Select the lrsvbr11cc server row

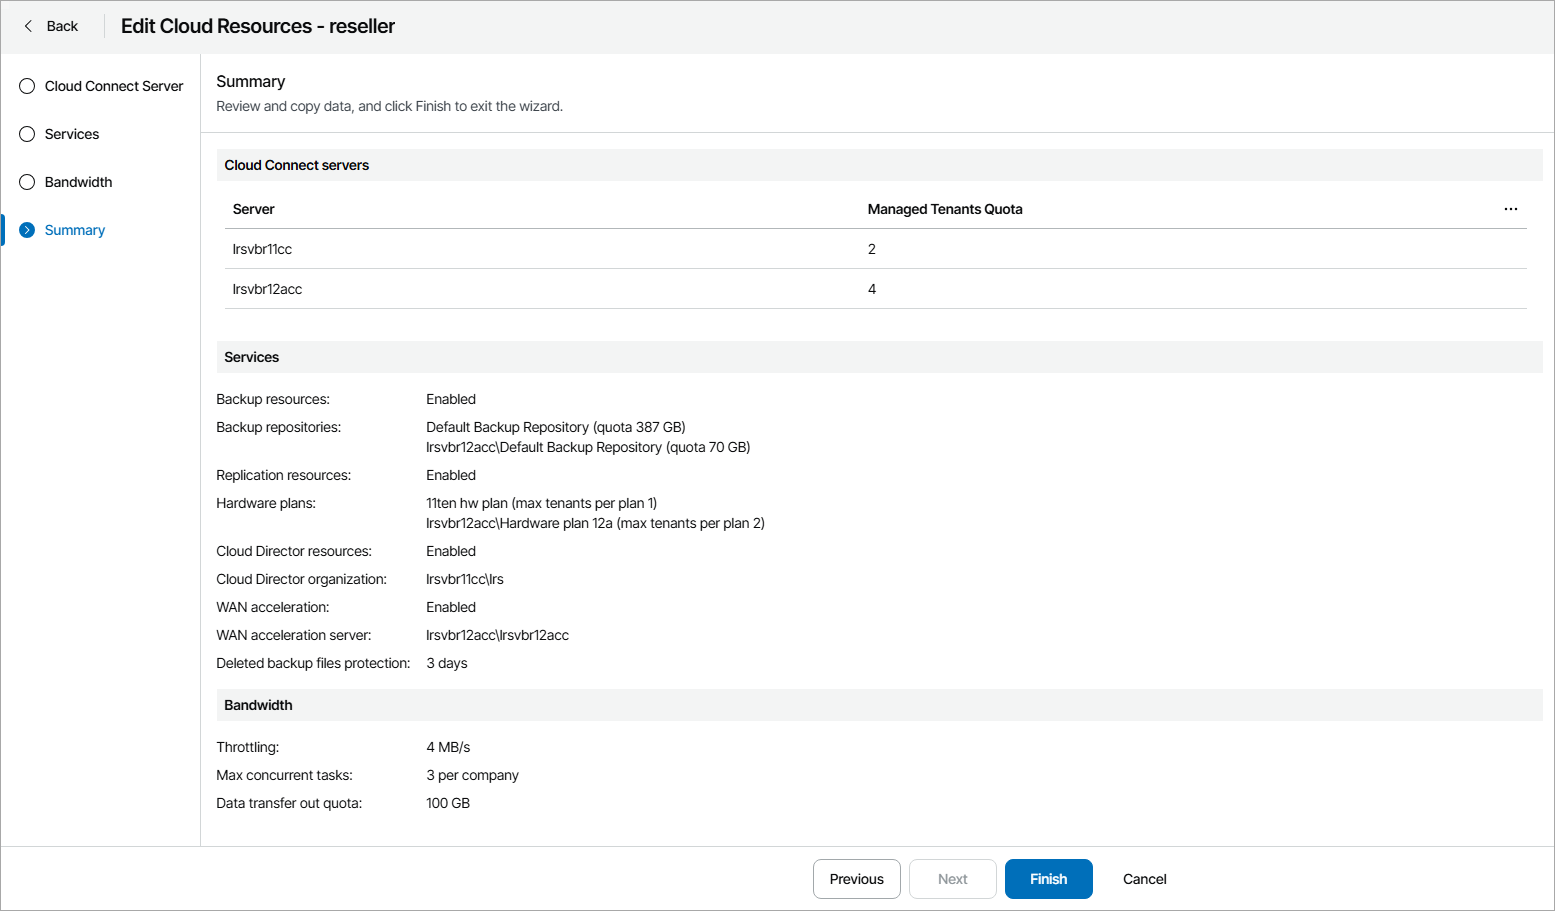click(x=262, y=249)
